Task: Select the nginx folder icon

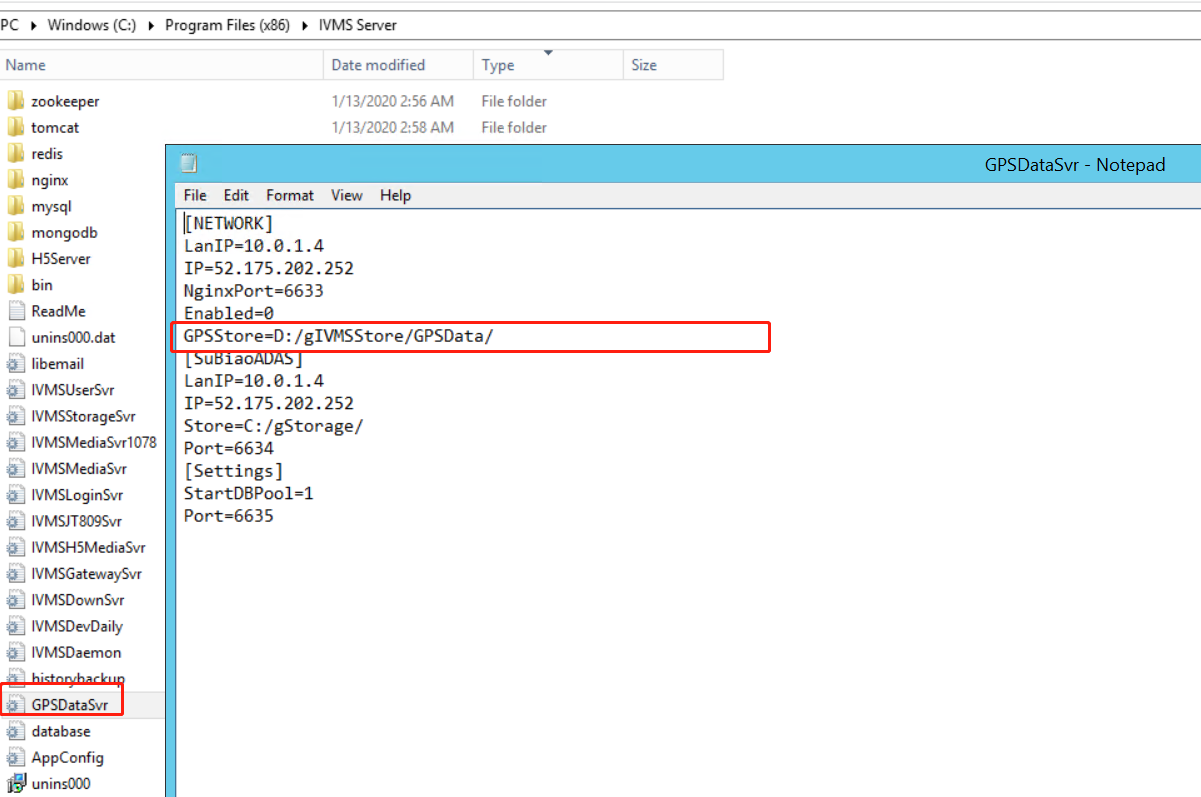Action: (15, 180)
